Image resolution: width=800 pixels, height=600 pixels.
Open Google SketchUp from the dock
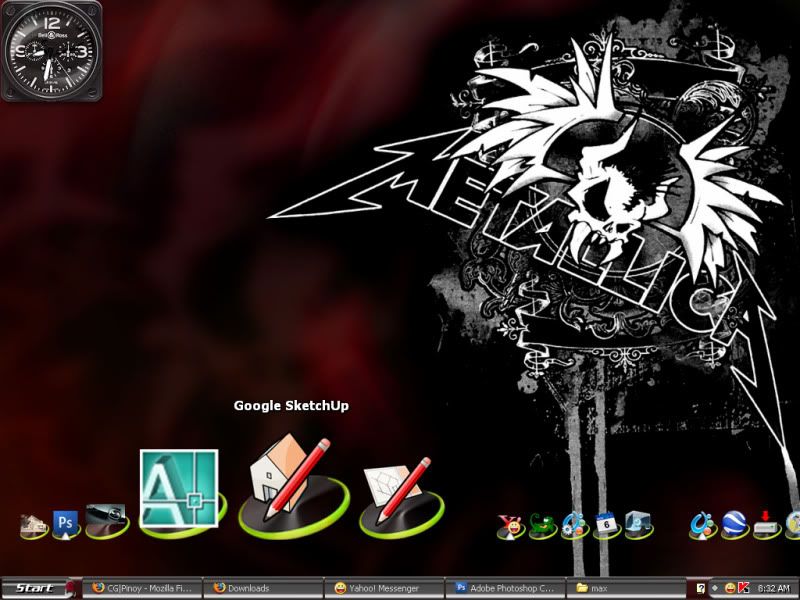(292, 485)
